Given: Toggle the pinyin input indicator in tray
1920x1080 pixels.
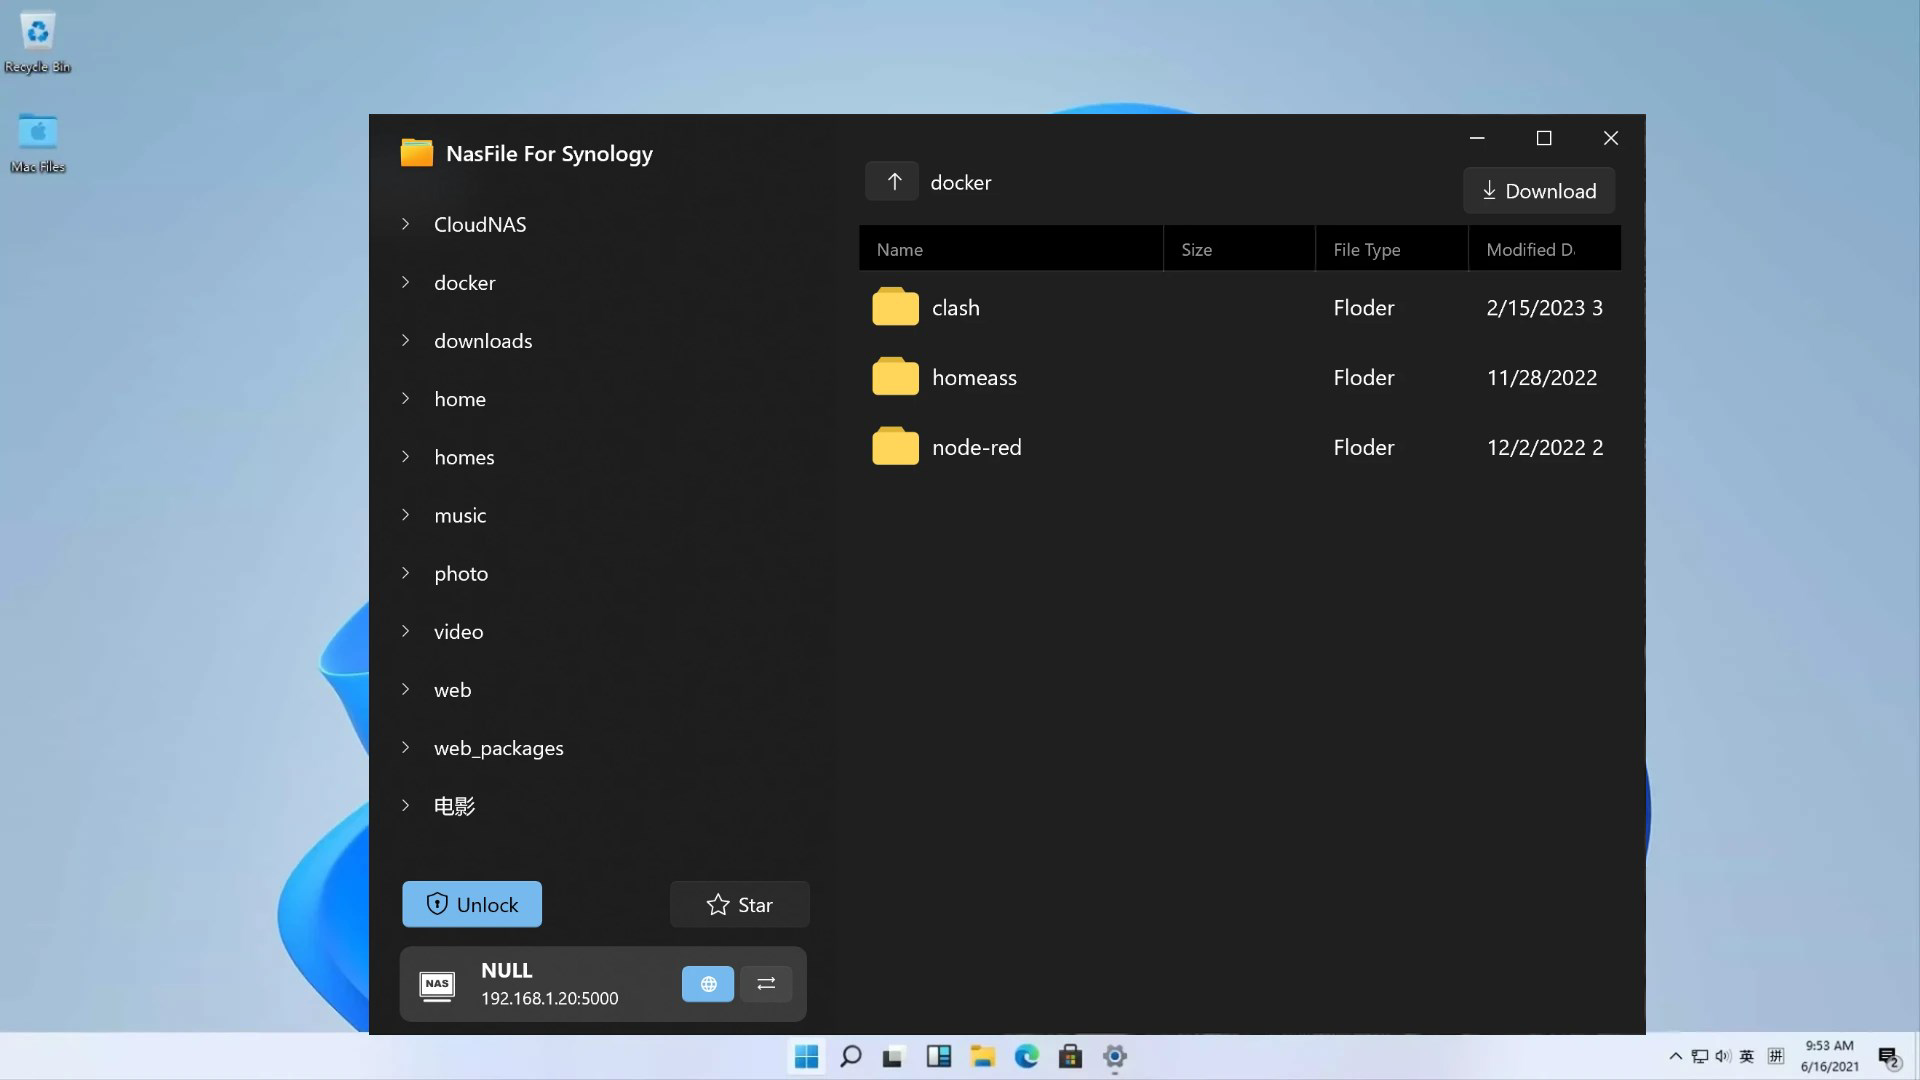Looking at the screenshot, I should [x=1775, y=1056].
